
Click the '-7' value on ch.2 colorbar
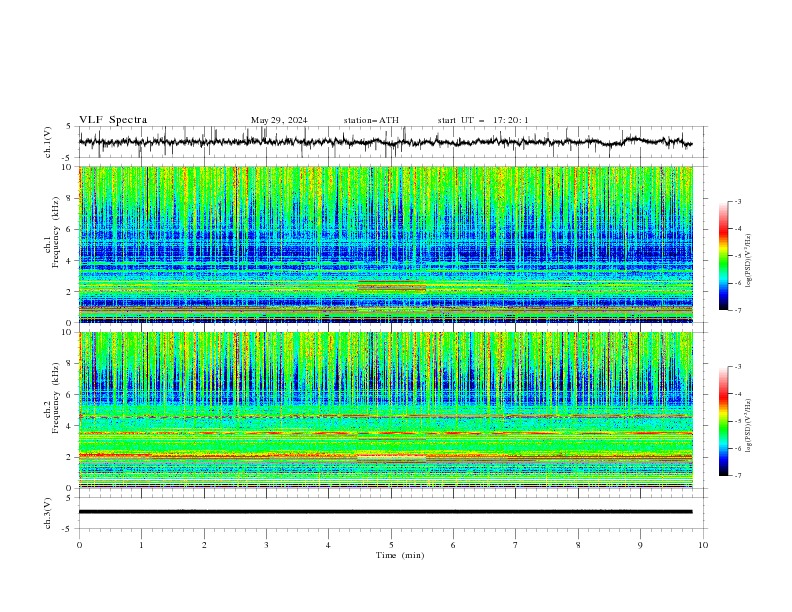(x=737, y=475)
